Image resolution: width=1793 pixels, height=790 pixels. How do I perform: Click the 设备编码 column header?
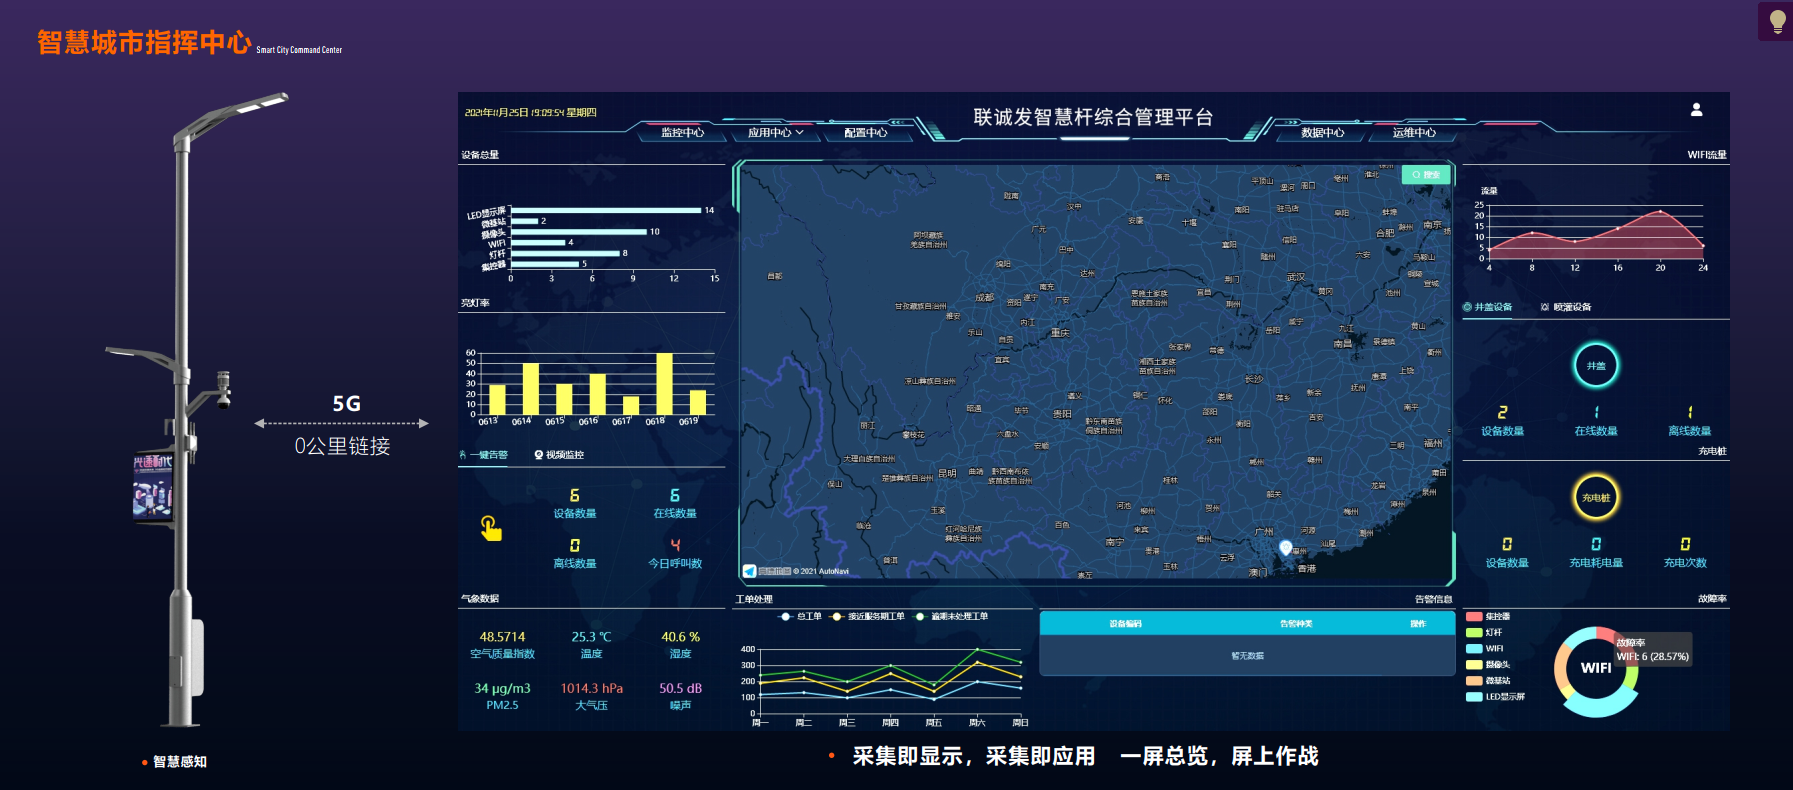(1125, 624)
